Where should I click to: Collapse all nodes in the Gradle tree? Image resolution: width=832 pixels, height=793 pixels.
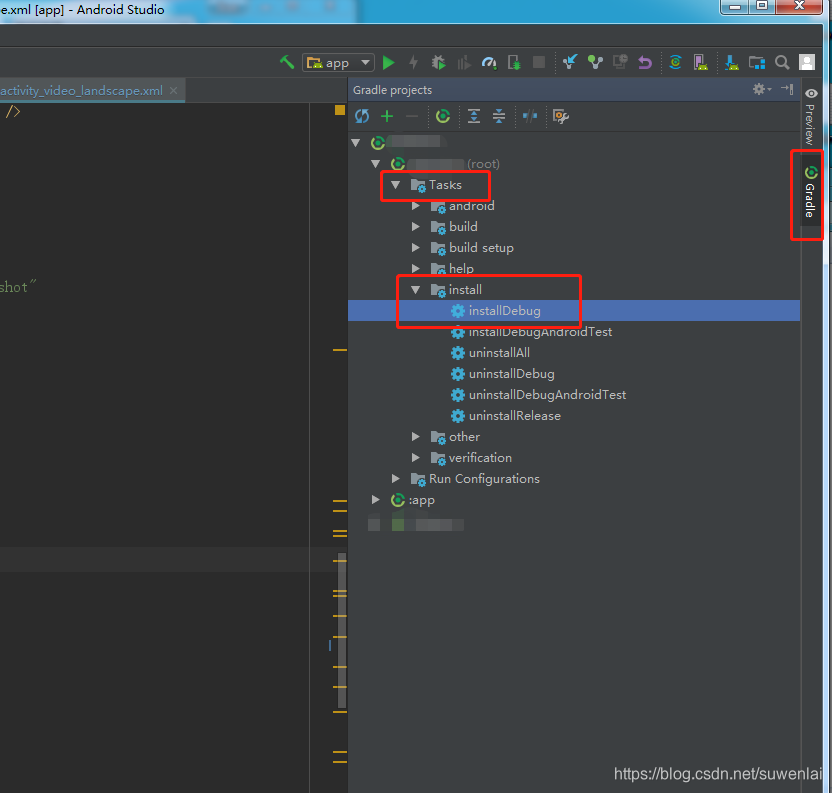(499, 116)
